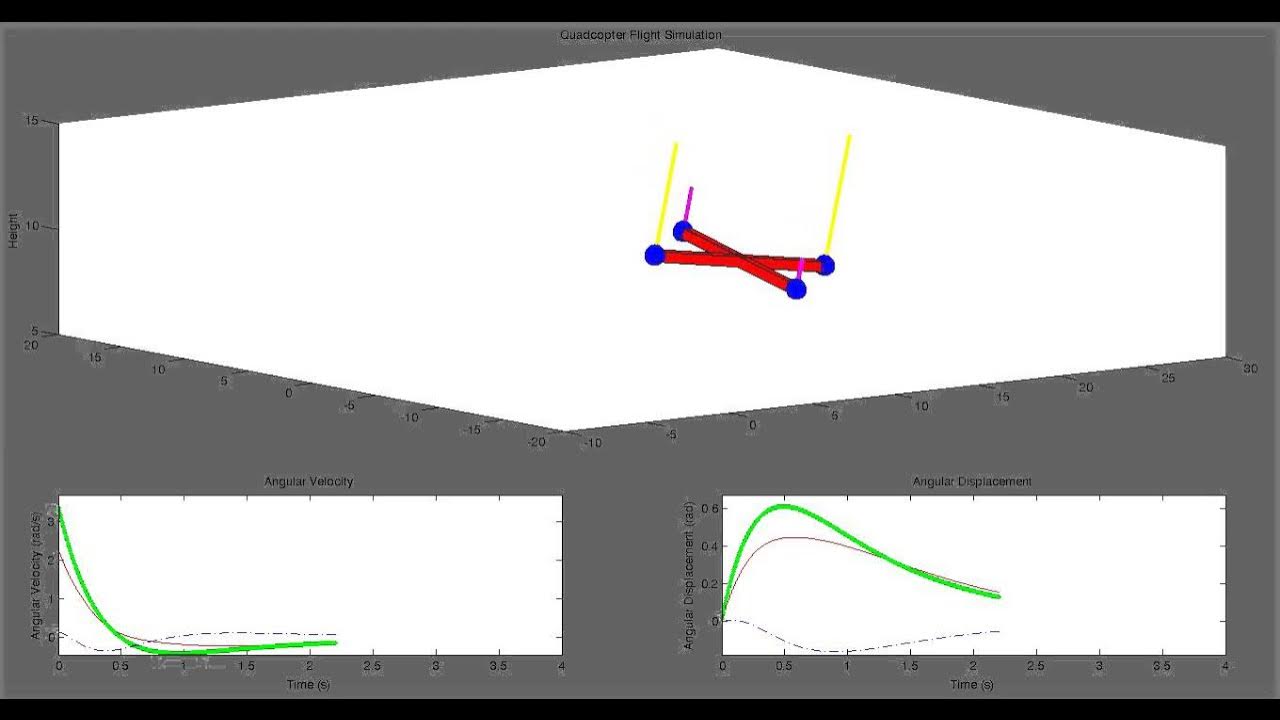
Task: Select dash-dot curve in Angular Velocity plot
Action: [x=240, y=632]
